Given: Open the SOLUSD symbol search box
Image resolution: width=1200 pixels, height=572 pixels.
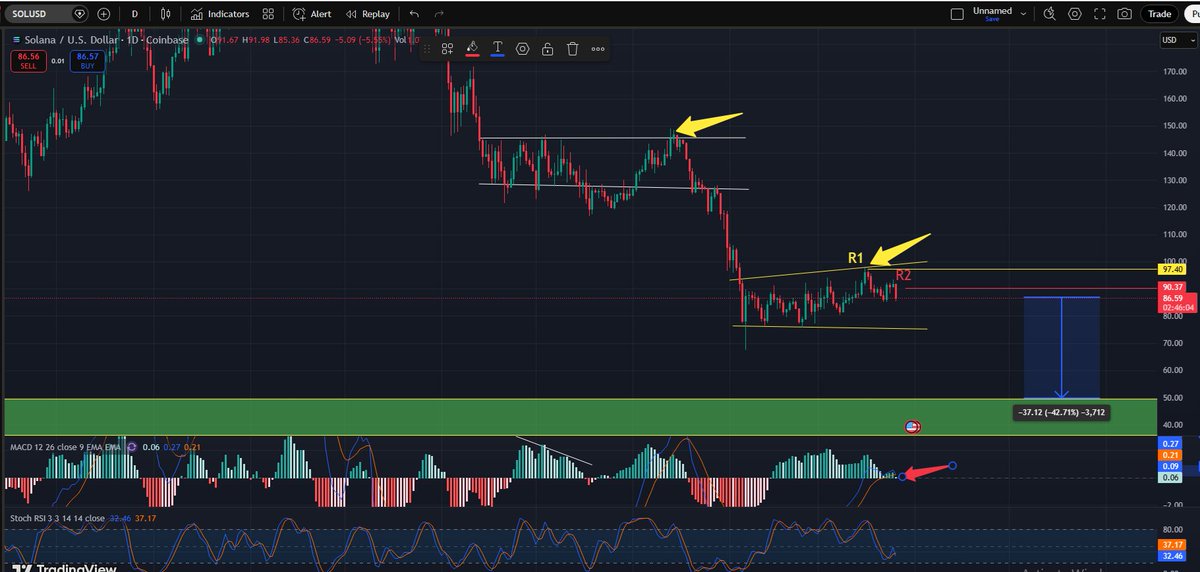Looking at the screenshot, I should coord(45,14).
